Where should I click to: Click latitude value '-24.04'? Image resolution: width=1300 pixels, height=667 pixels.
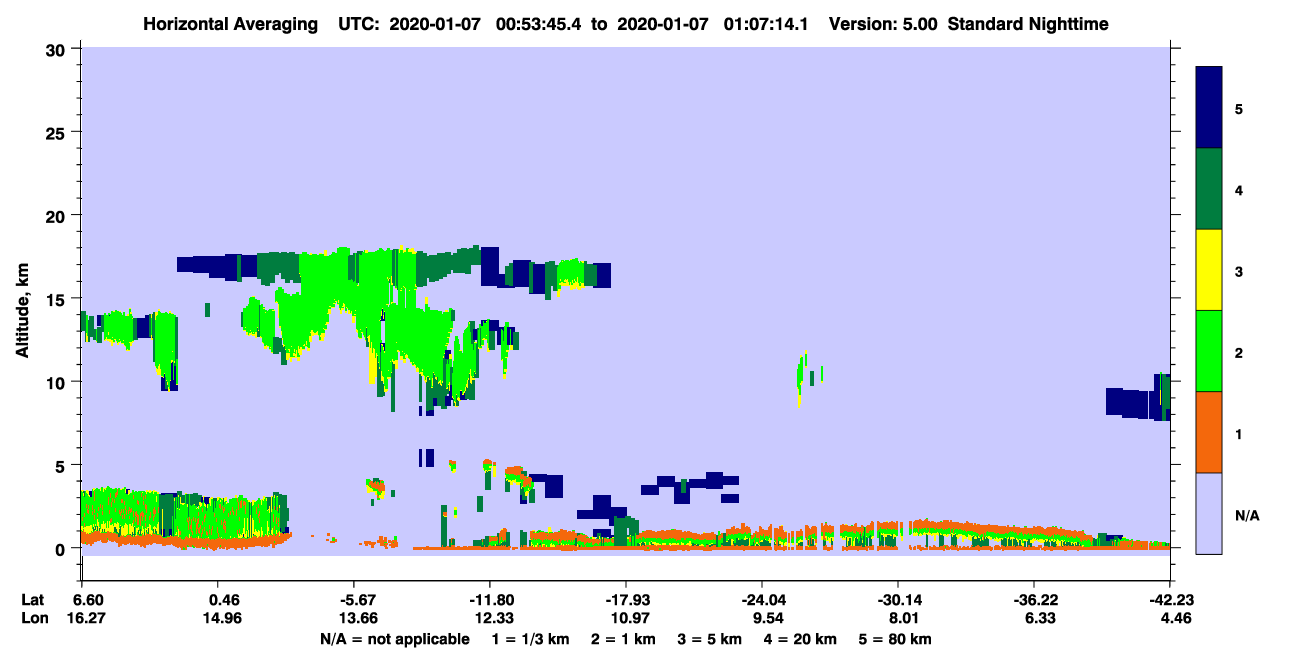coord(762,600)
